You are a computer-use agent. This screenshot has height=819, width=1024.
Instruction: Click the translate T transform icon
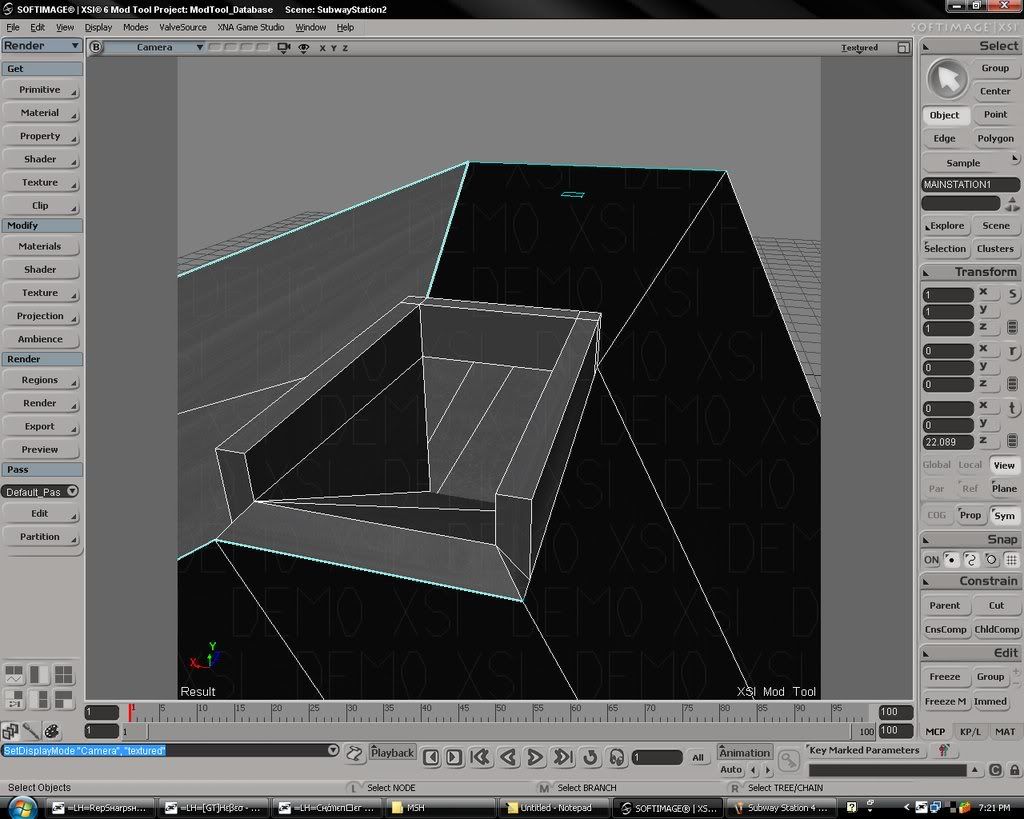point(1012,409)
